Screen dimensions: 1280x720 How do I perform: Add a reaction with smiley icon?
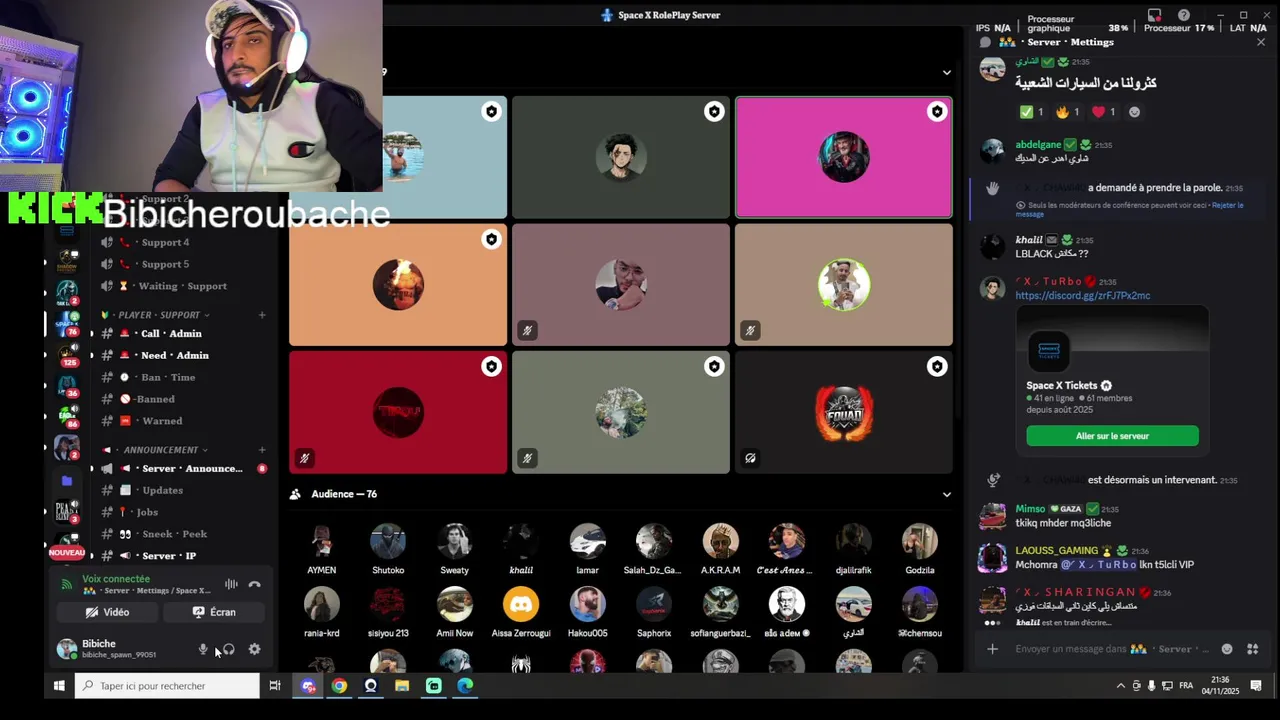1134,112
